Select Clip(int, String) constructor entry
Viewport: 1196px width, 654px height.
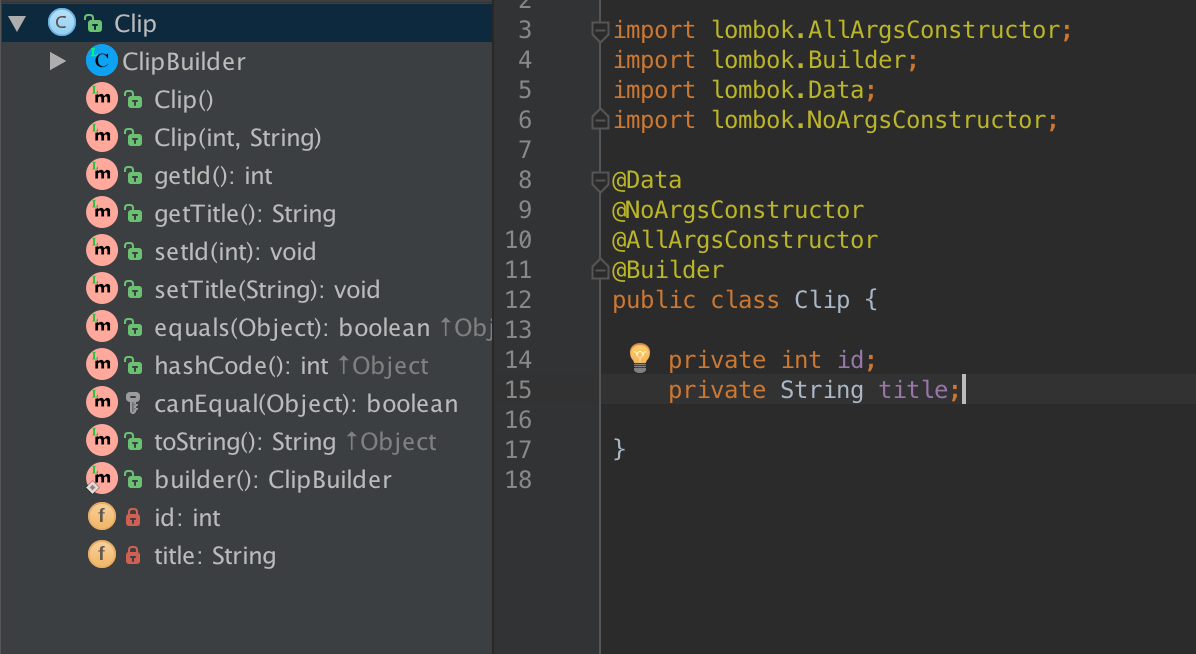tap(238, 138)
